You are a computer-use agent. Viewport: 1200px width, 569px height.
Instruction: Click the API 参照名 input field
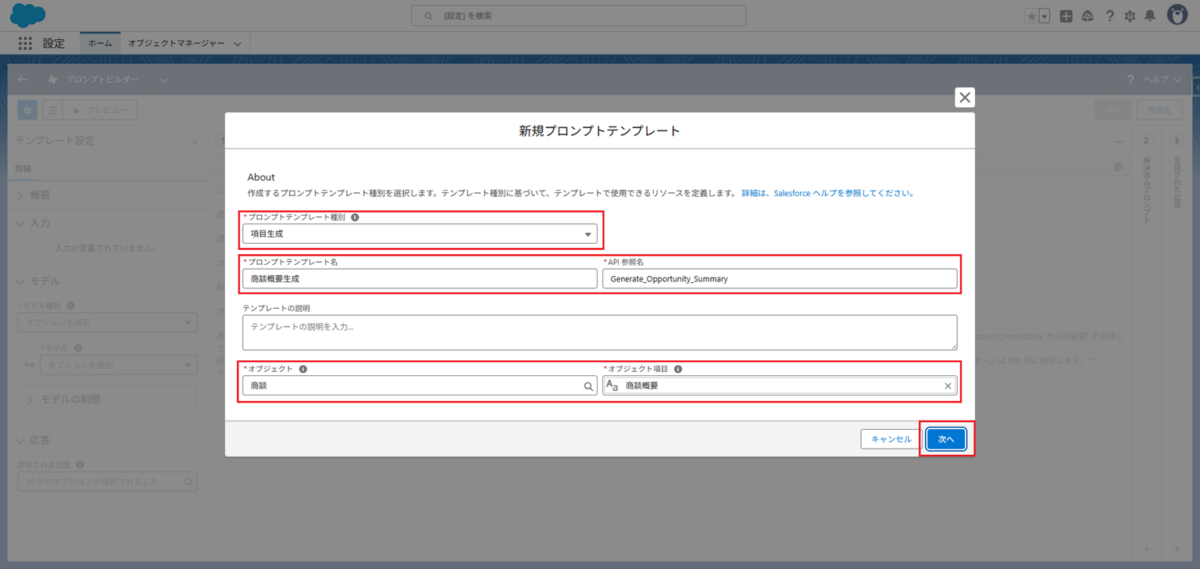point(779,279)
